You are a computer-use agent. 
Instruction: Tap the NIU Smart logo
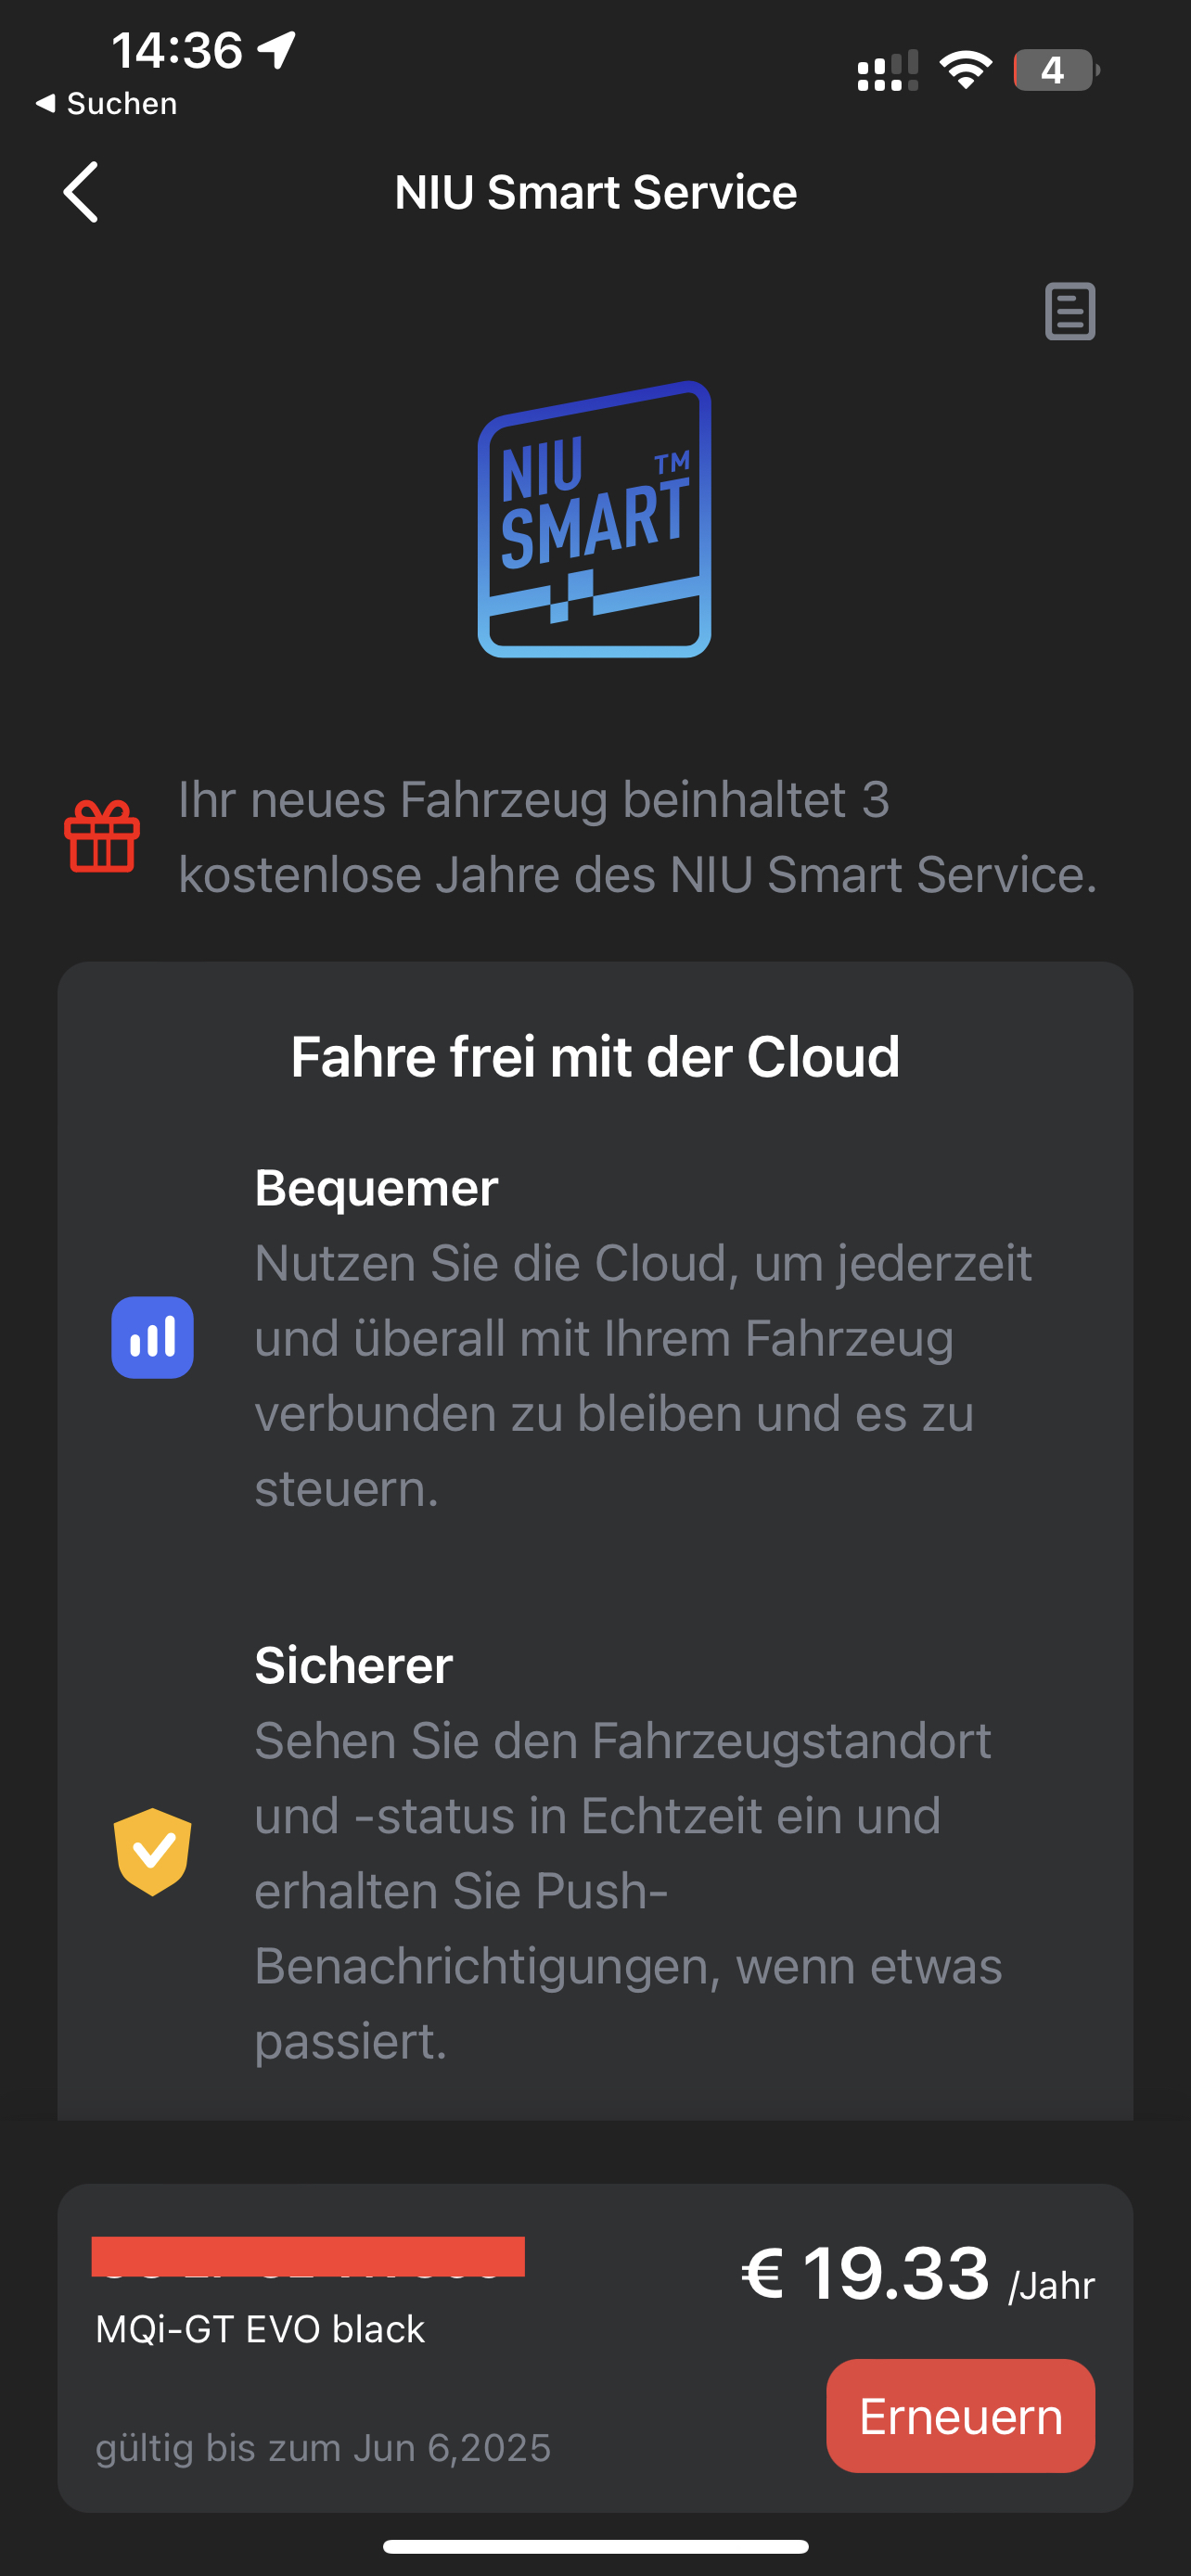click(595, 519)
